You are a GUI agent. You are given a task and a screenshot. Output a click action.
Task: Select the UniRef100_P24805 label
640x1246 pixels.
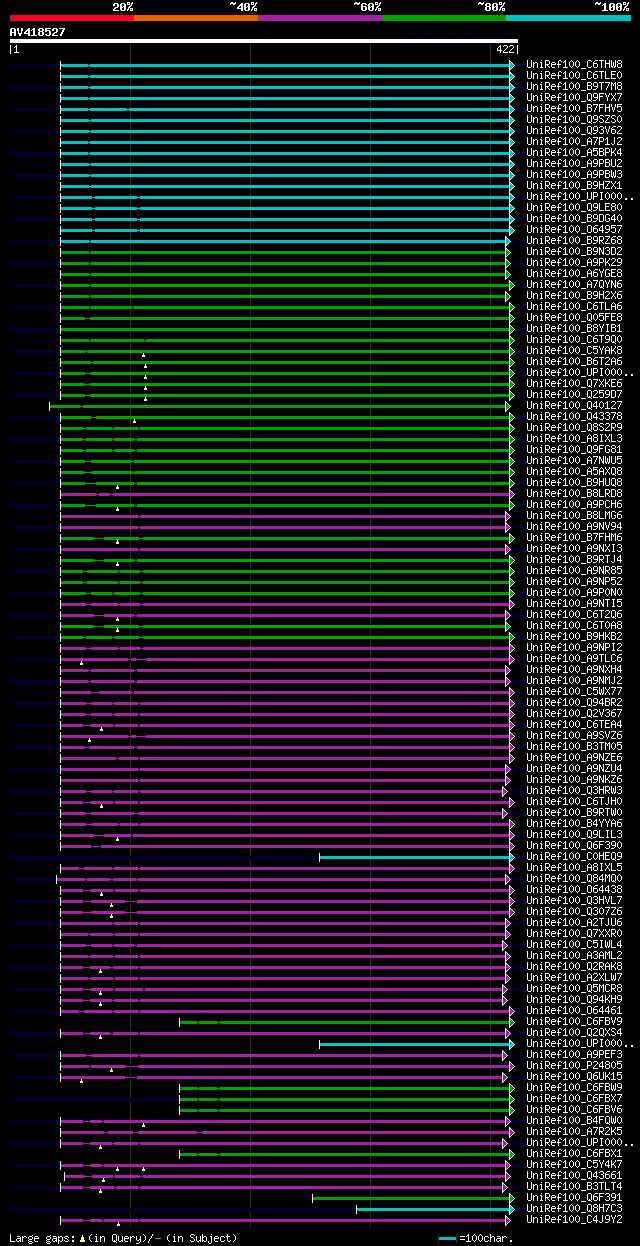tap(574, 1065)
